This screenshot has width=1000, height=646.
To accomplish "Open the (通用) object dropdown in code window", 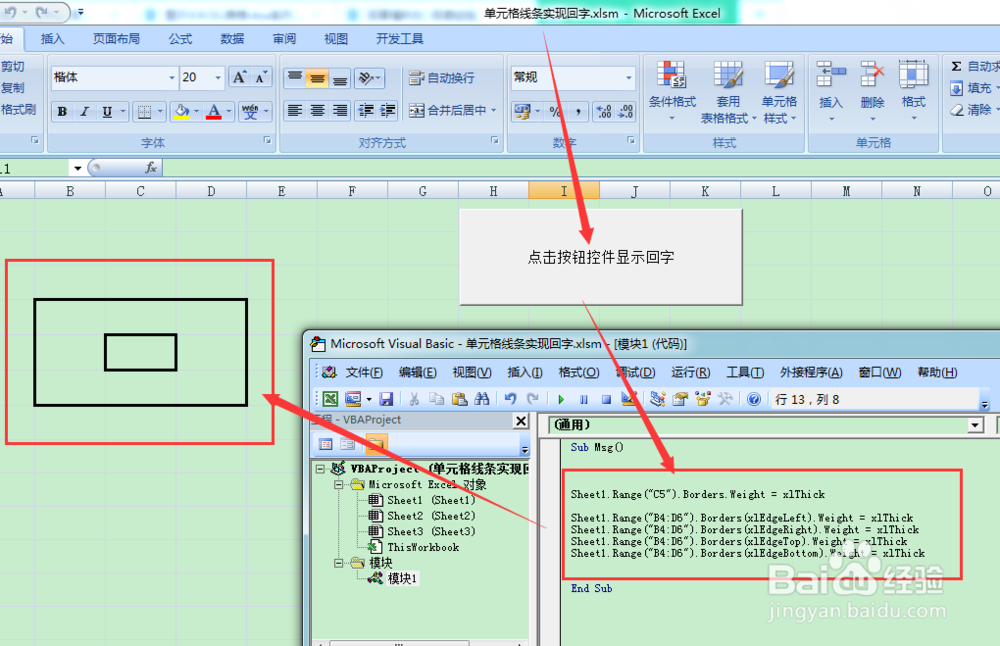I will [975, 425].
